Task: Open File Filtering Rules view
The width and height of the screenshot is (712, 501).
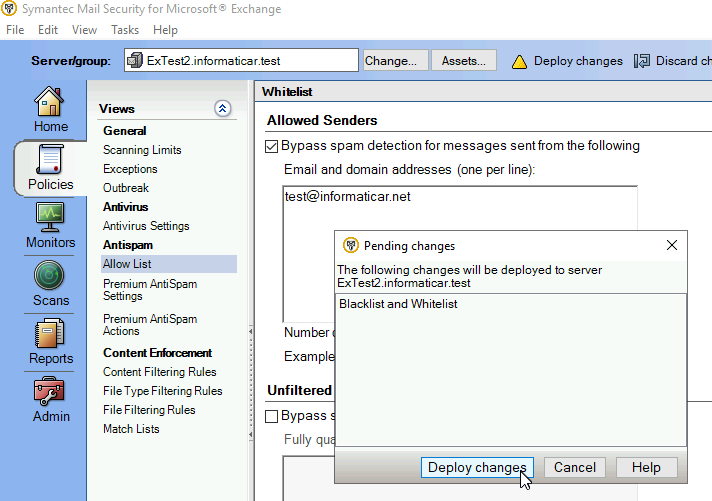Action: point(149,410)
